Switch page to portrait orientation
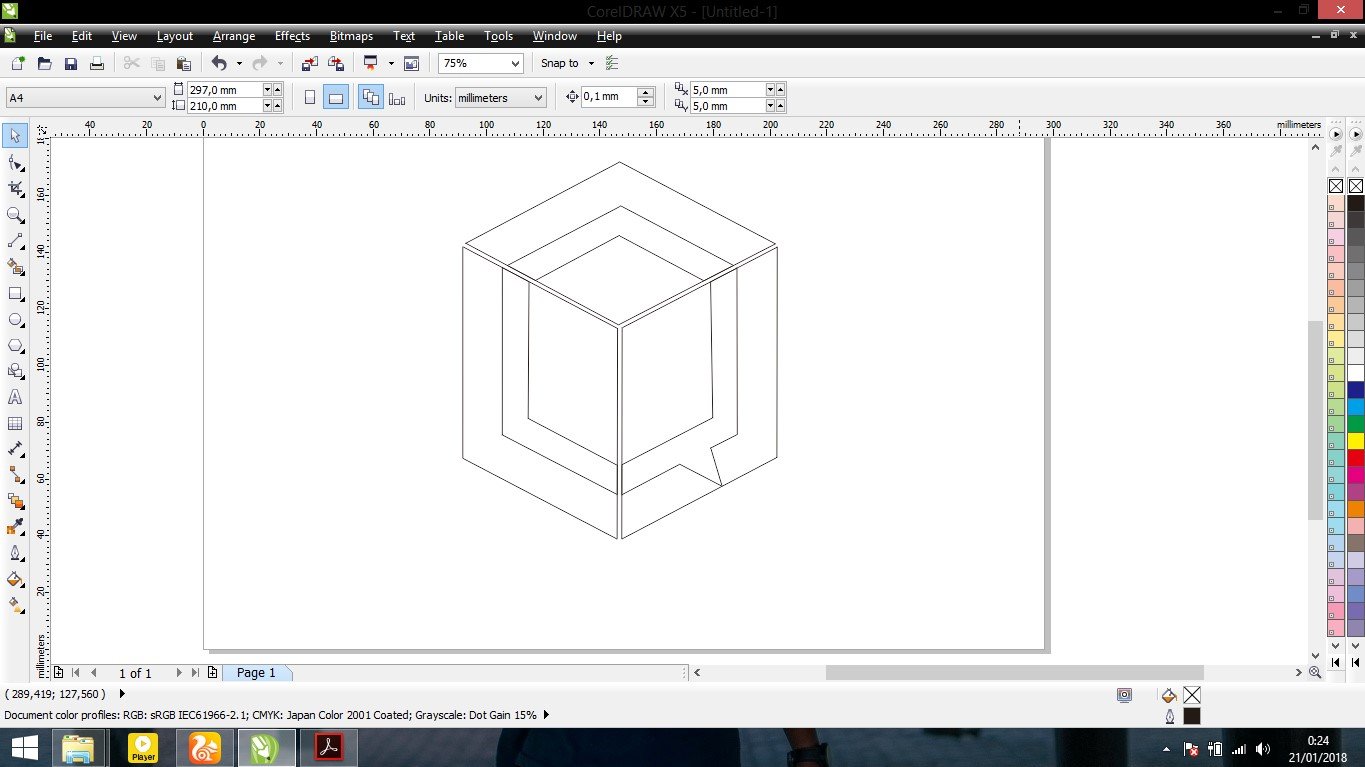This screenshot has height=767, width=1365. (x=310, y=98)
